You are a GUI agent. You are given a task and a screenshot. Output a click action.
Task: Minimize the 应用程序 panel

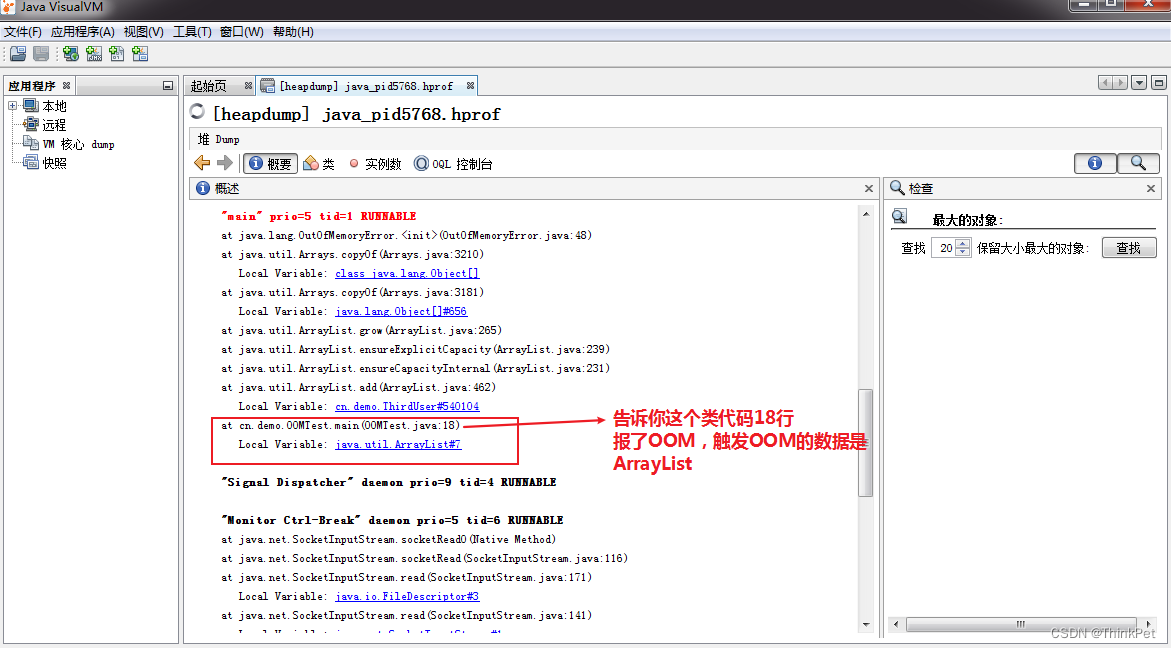coord(168,86)
